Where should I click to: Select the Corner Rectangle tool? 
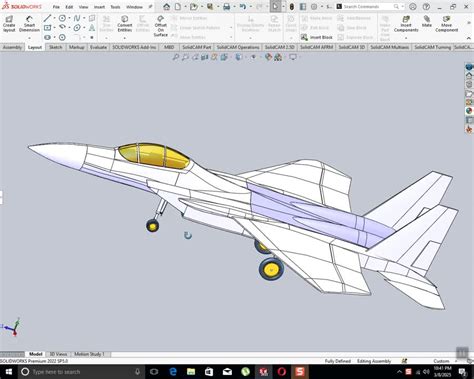(47, 28)
